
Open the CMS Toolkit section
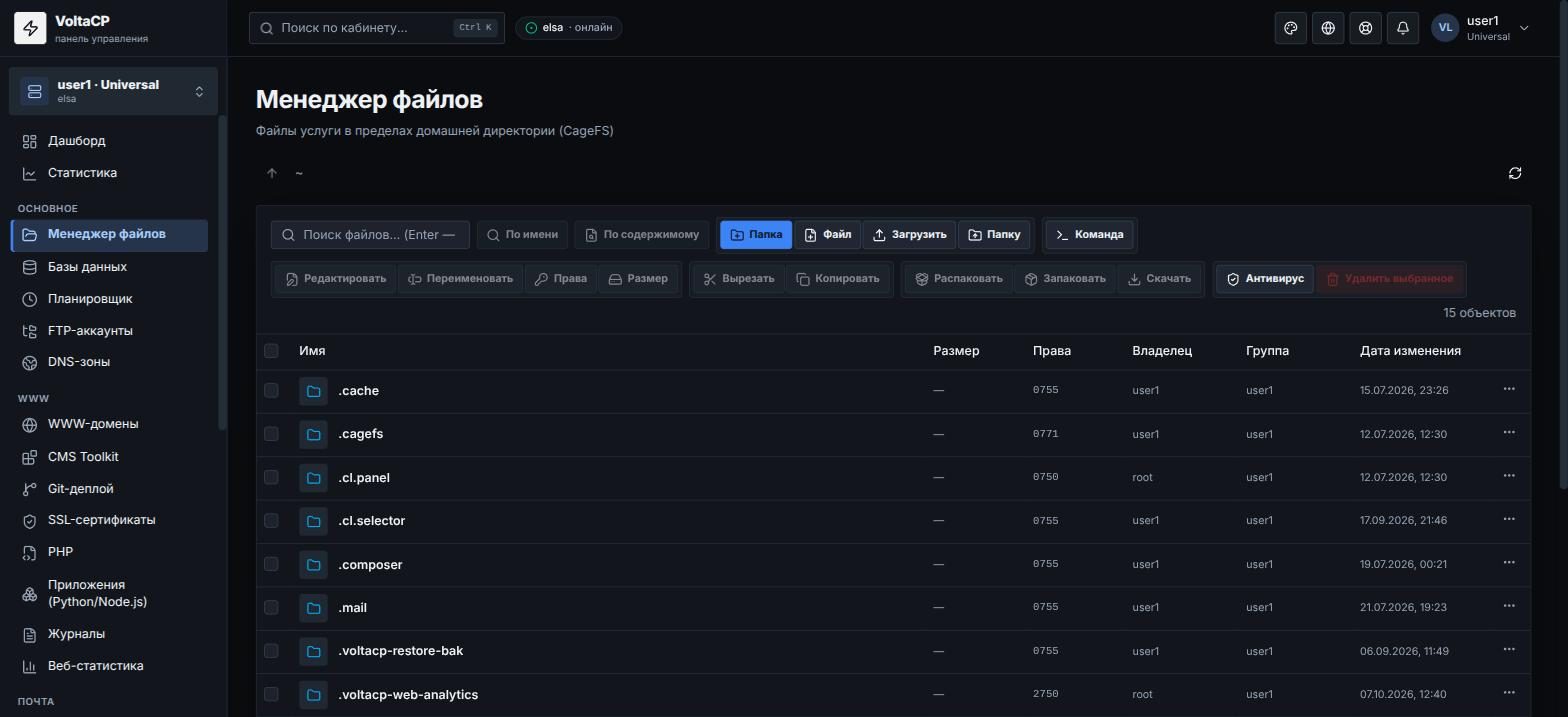(110, 457)
